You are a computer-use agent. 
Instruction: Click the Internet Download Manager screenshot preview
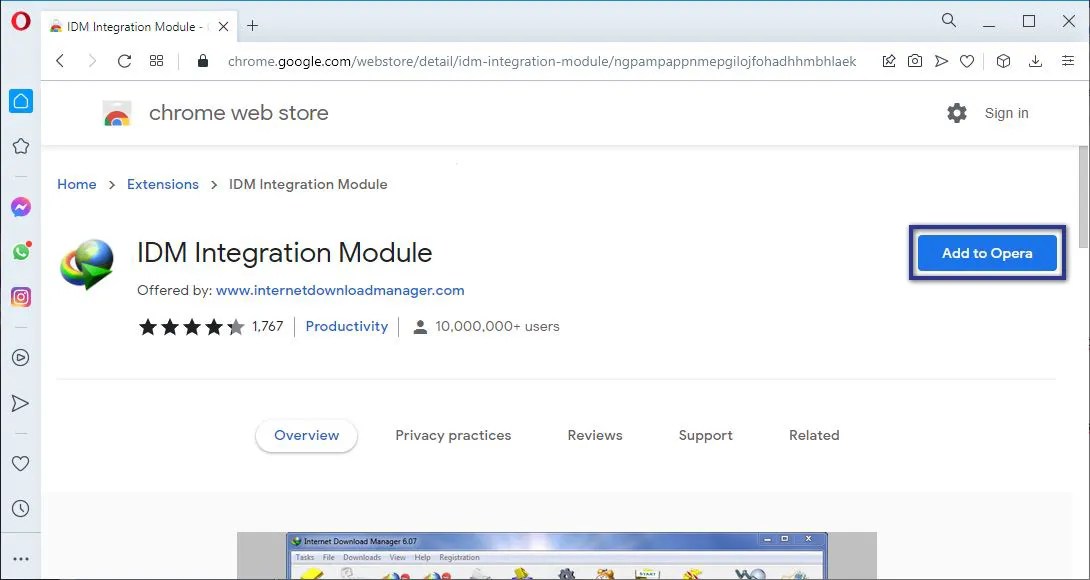pos(557,556)
